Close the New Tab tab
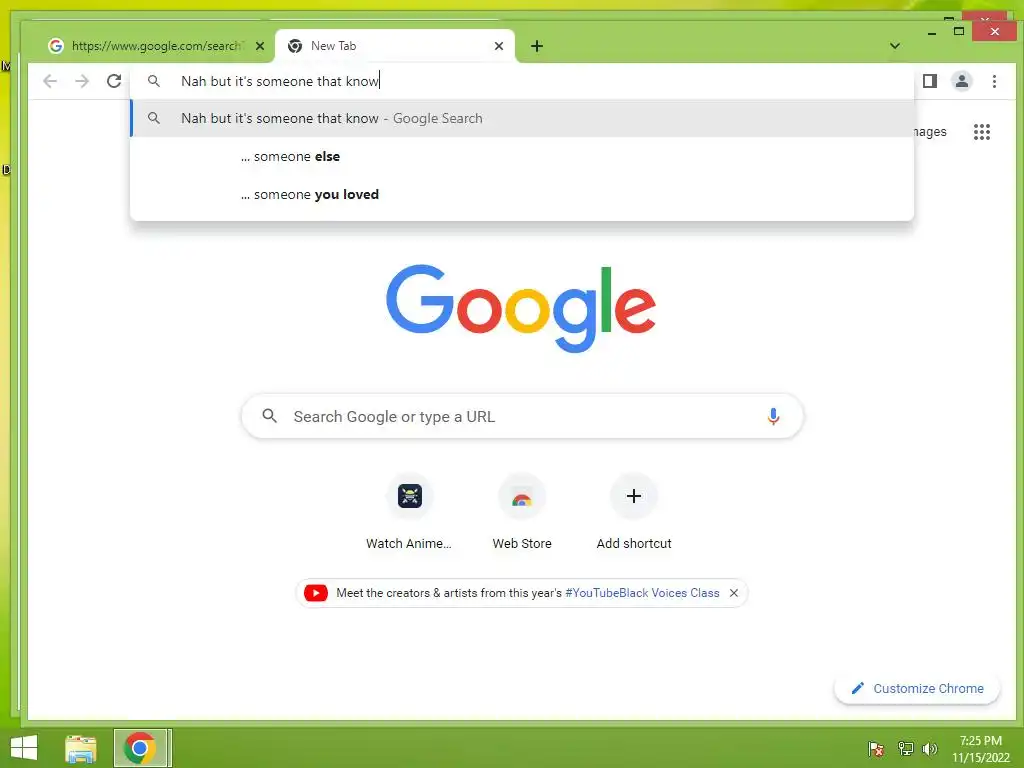Viewport: 1024px width, 768px height. 499,46
